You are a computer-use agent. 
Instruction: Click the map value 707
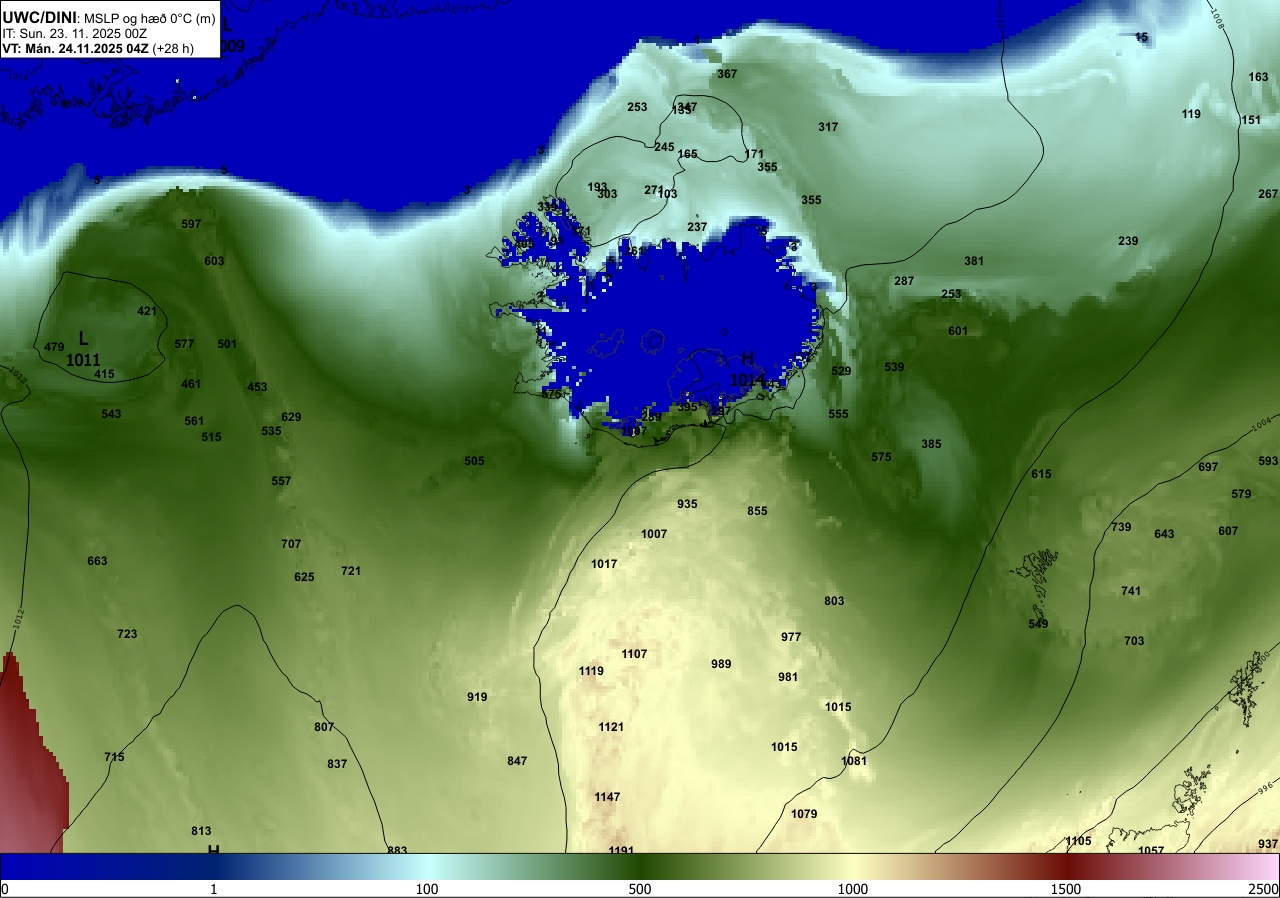(291, 544)
